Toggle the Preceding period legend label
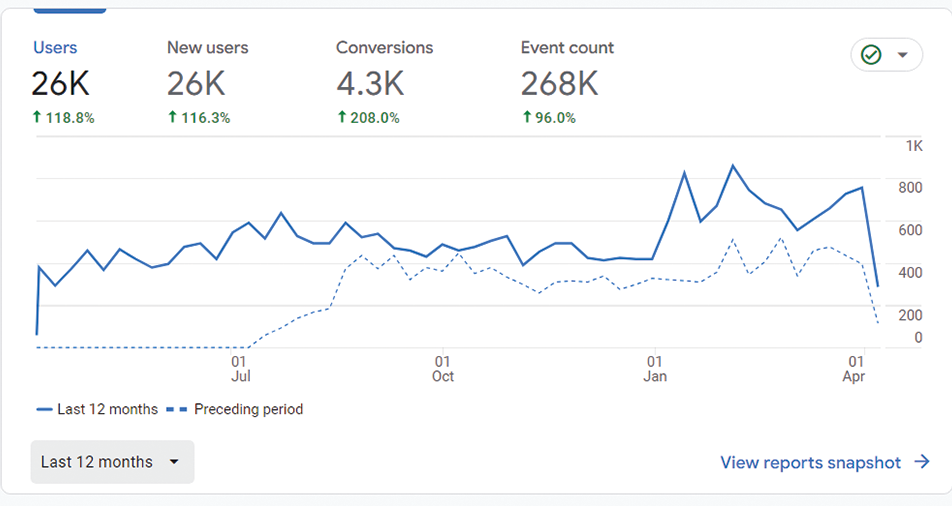Image resolution: width=952 pixels, height=506 pixels. [x=248, y=409]
